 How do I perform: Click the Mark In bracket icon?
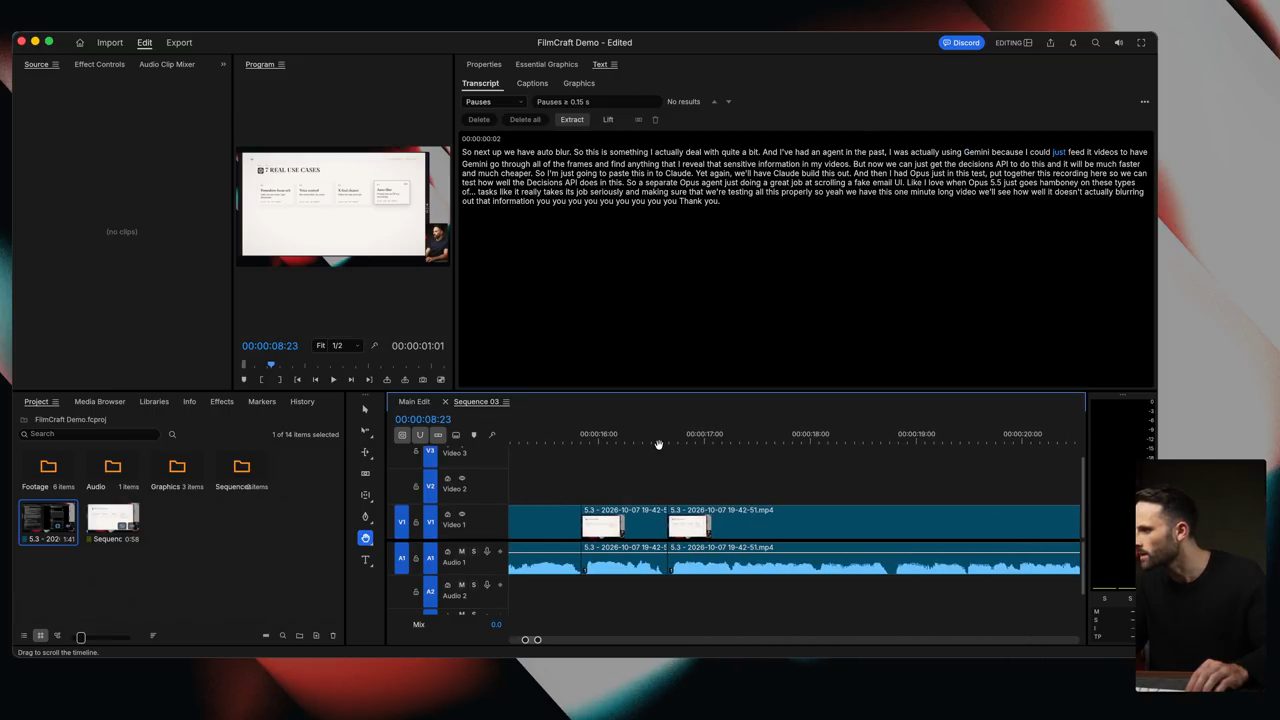[261, 380]
